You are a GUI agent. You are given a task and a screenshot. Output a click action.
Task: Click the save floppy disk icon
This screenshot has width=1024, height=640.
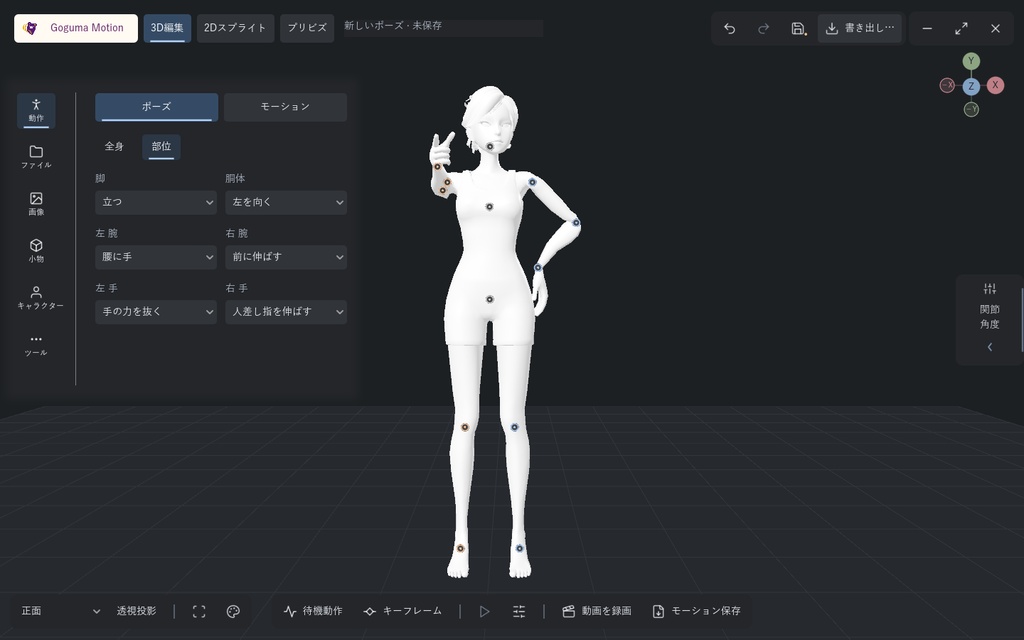[798, 29]
